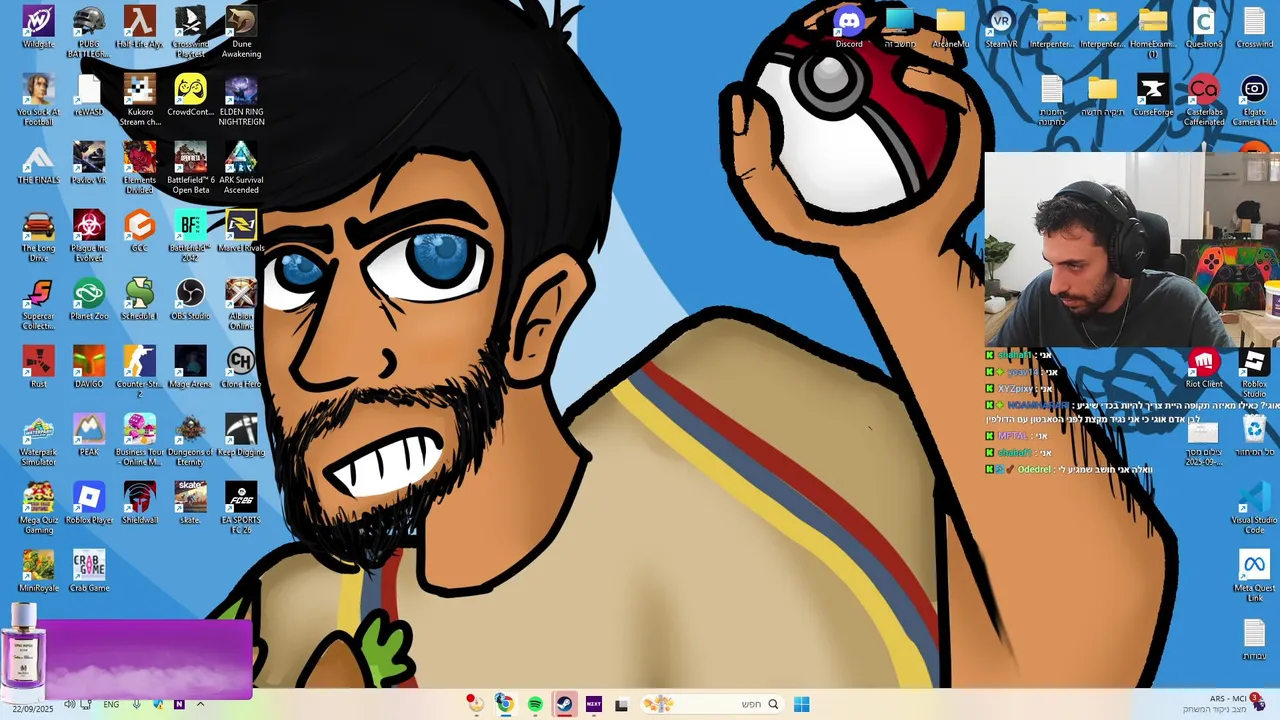
Task: Launch Shieldwall desktop icon
Action: pos(139,503)
